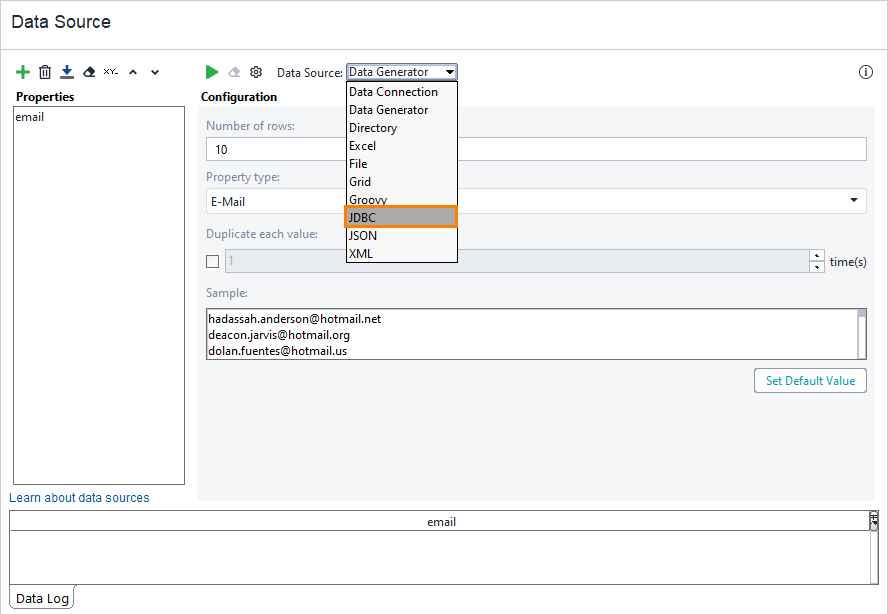Viewport: 888px width, 614px height.
Task: Increment the time(s) value with spinner arrow
Action: pyautogui.click(x=816, y=255)
